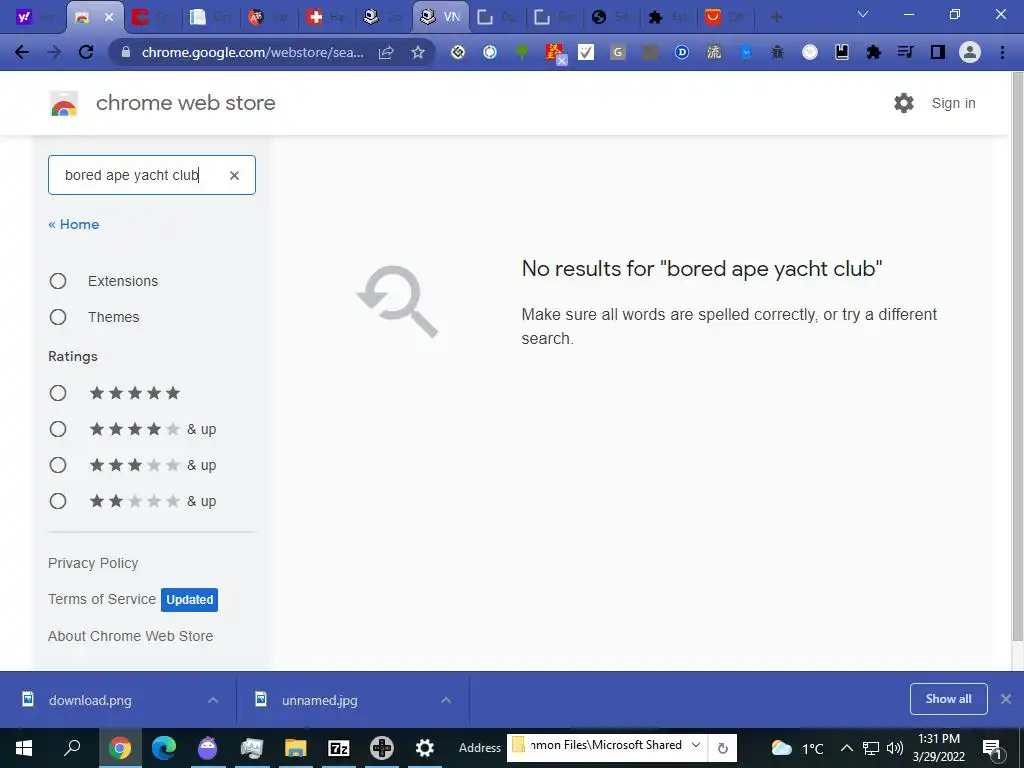Screen dimensions: 1024x768
Task: Open the media controls queue icon
Action: pos(905,52)
